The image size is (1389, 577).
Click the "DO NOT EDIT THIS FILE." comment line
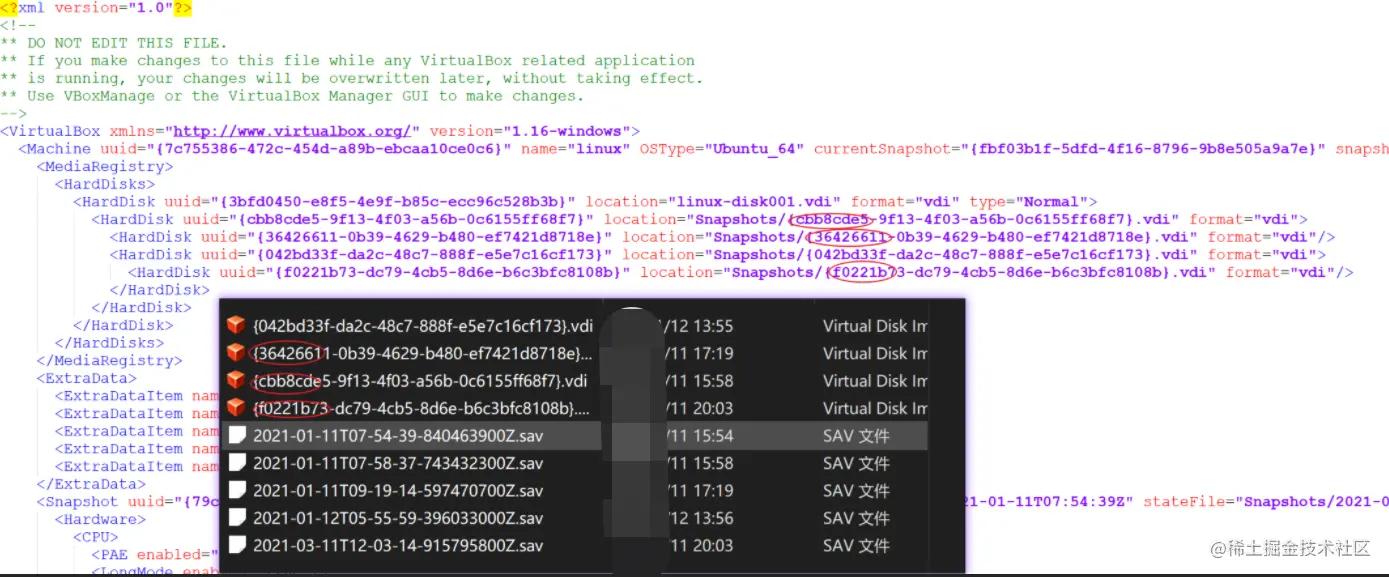tap(114, 43)
